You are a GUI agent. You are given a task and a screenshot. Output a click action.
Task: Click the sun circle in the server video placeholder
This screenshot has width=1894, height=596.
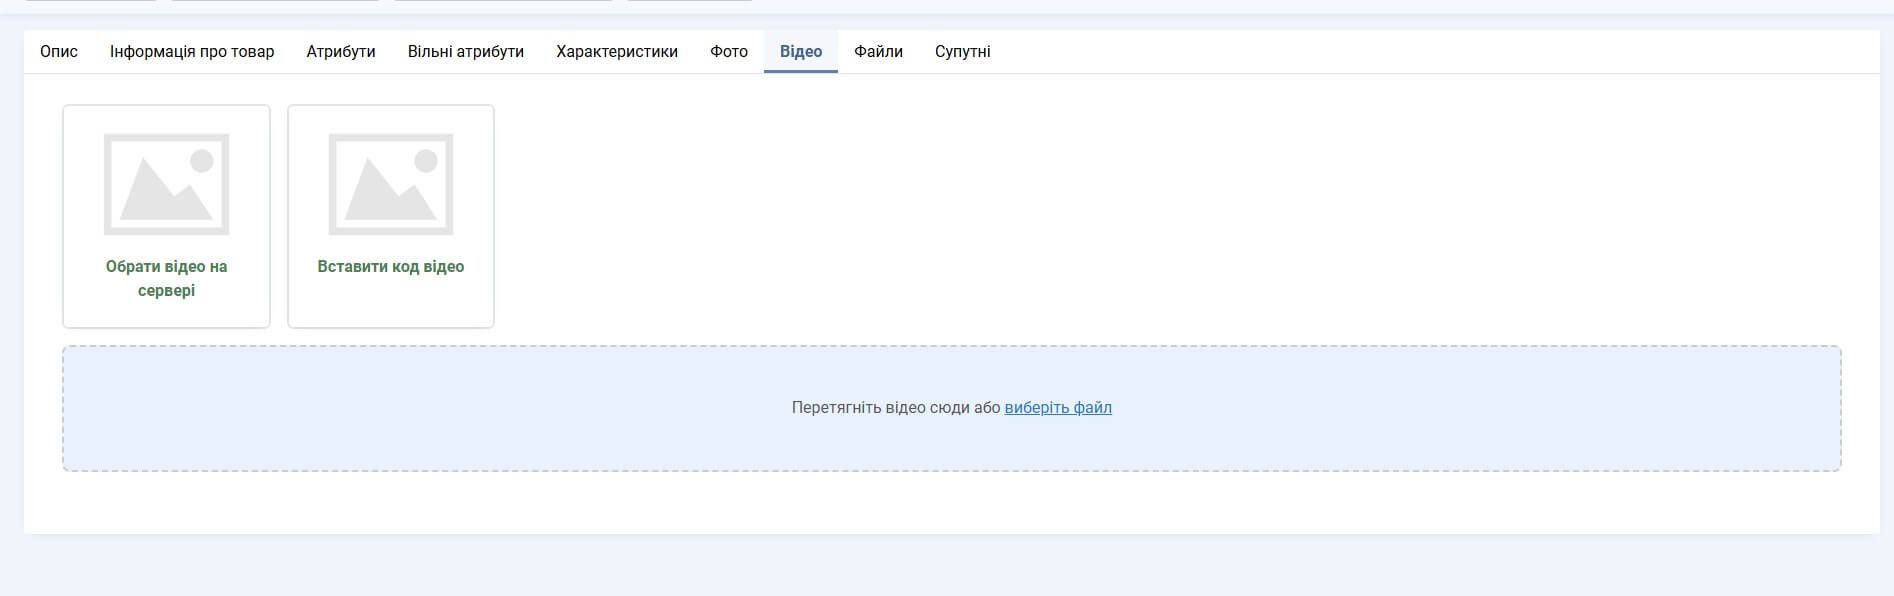pyautogui.click(x=202, y=160)
